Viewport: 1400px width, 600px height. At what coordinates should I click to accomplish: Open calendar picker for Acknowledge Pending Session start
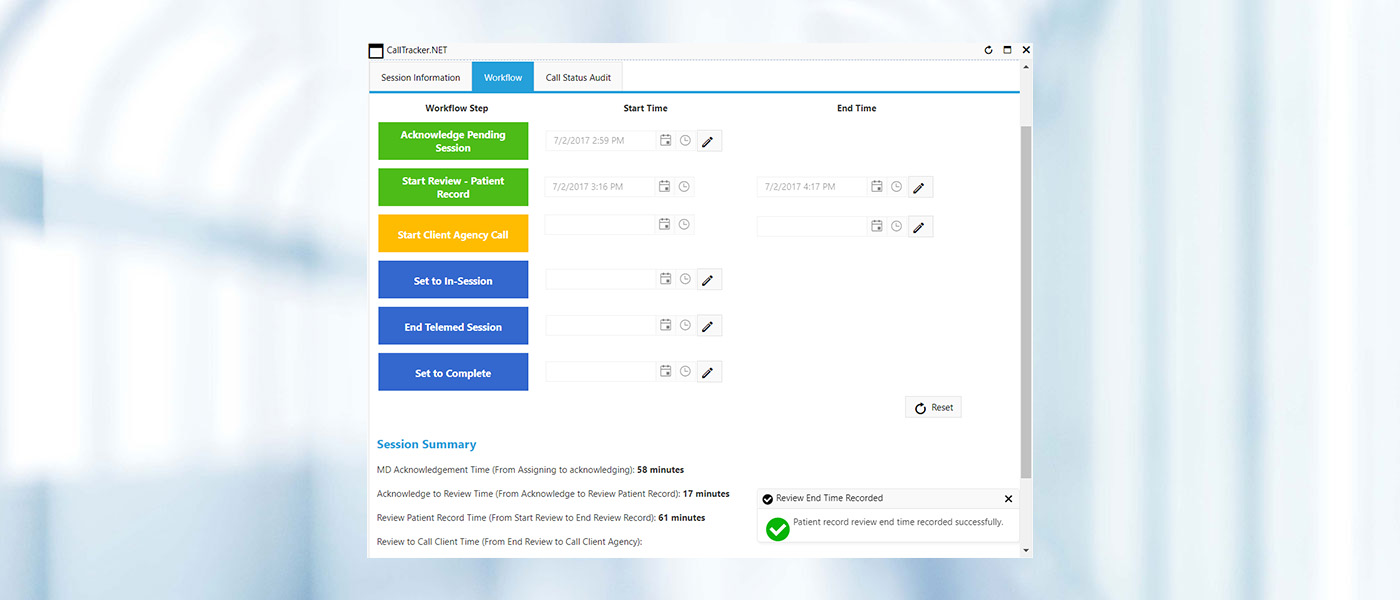[x=665, y=141]
